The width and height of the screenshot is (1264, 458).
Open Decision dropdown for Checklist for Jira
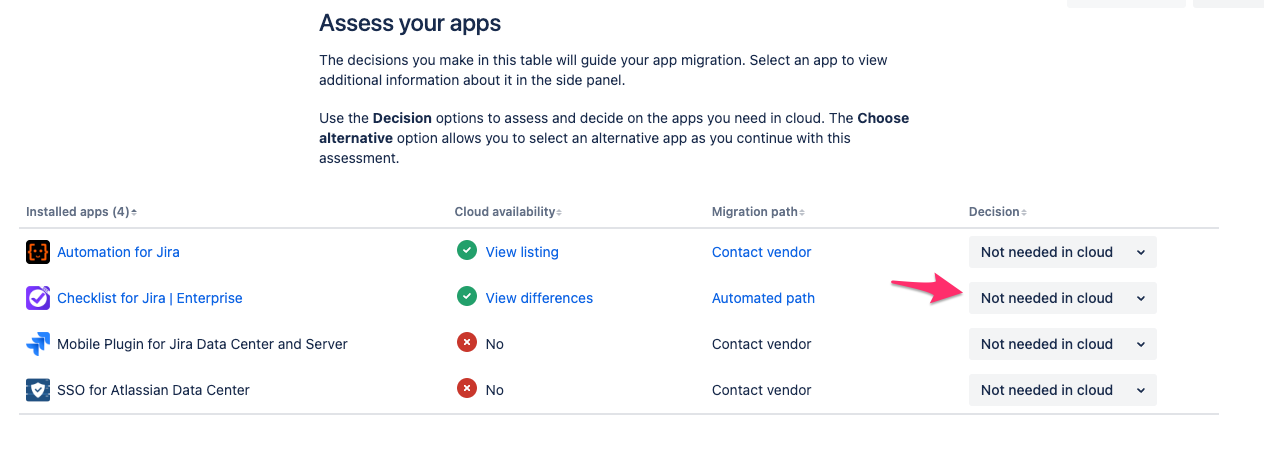click(x=1062, y=298)
